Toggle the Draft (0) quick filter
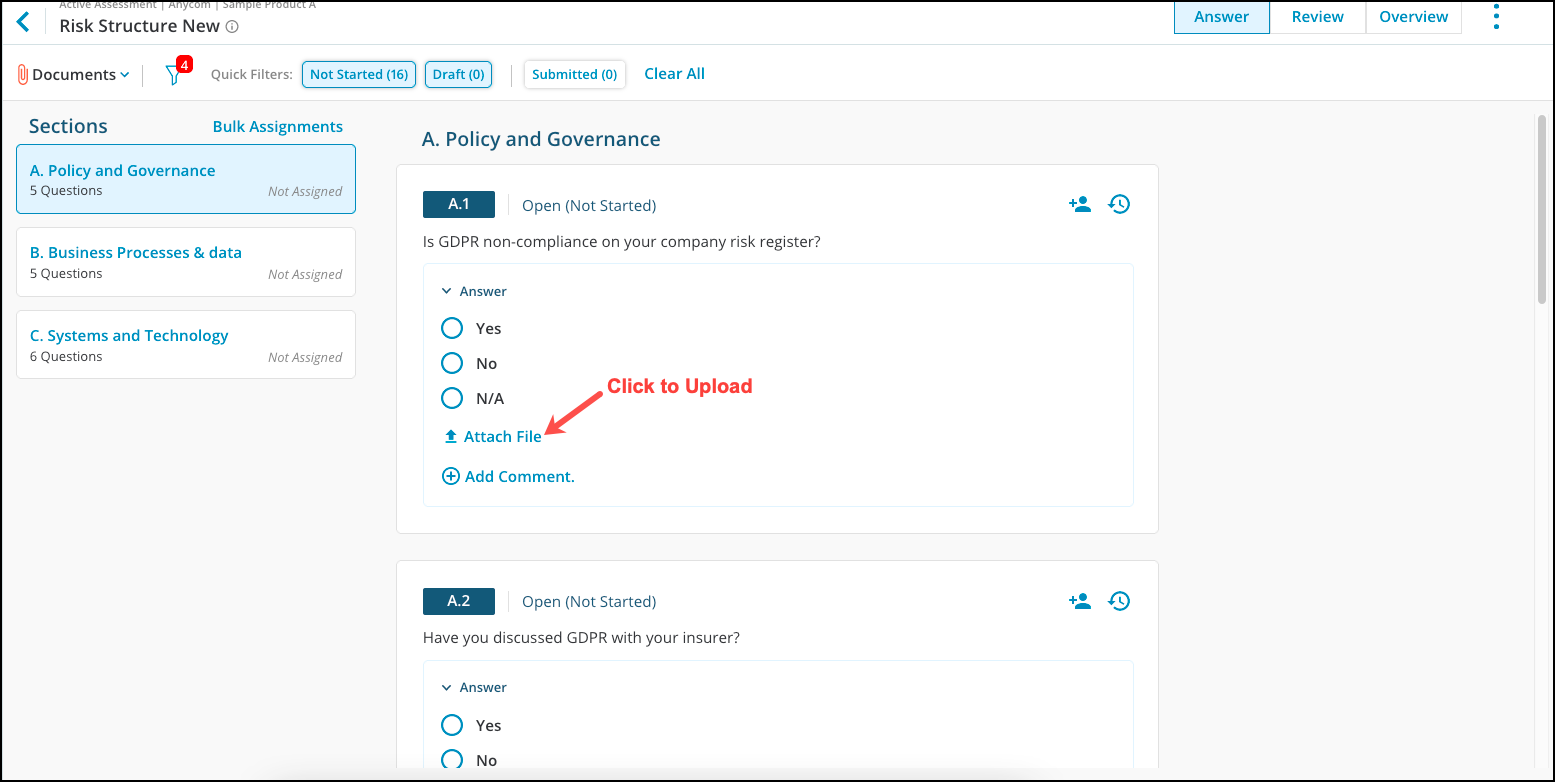This screenshot has width=1555, height=782. click(x=459, y=75)
